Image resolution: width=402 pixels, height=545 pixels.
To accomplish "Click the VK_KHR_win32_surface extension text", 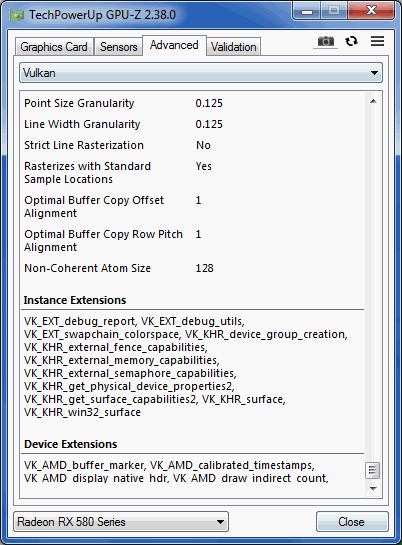I will point(82,412).
